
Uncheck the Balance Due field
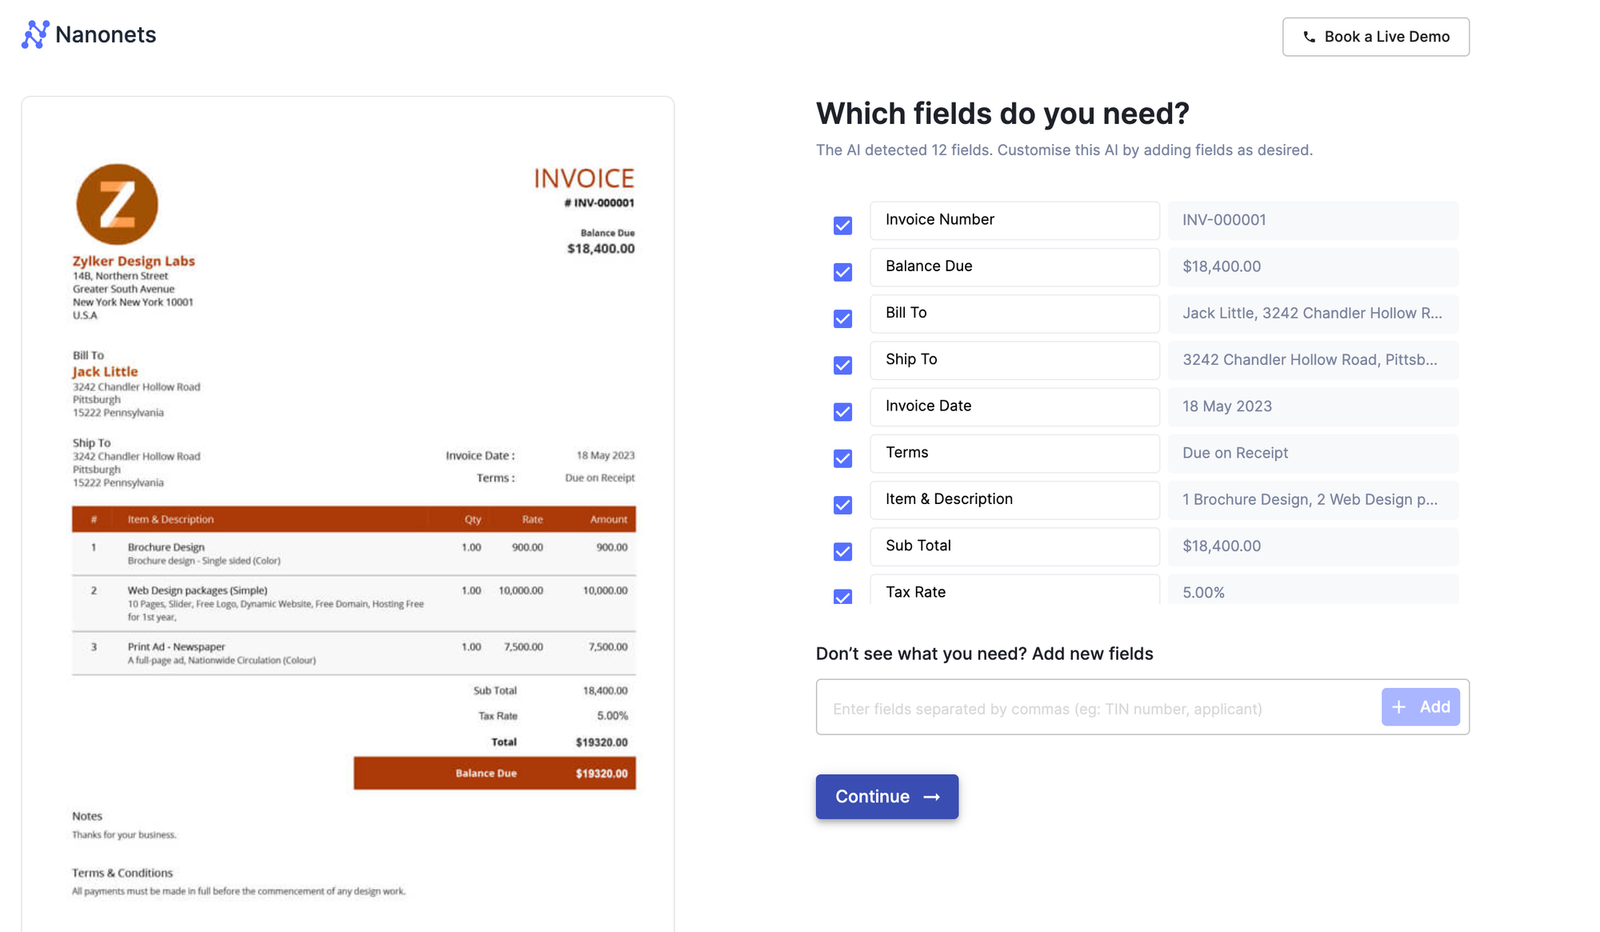pos(842,272)
